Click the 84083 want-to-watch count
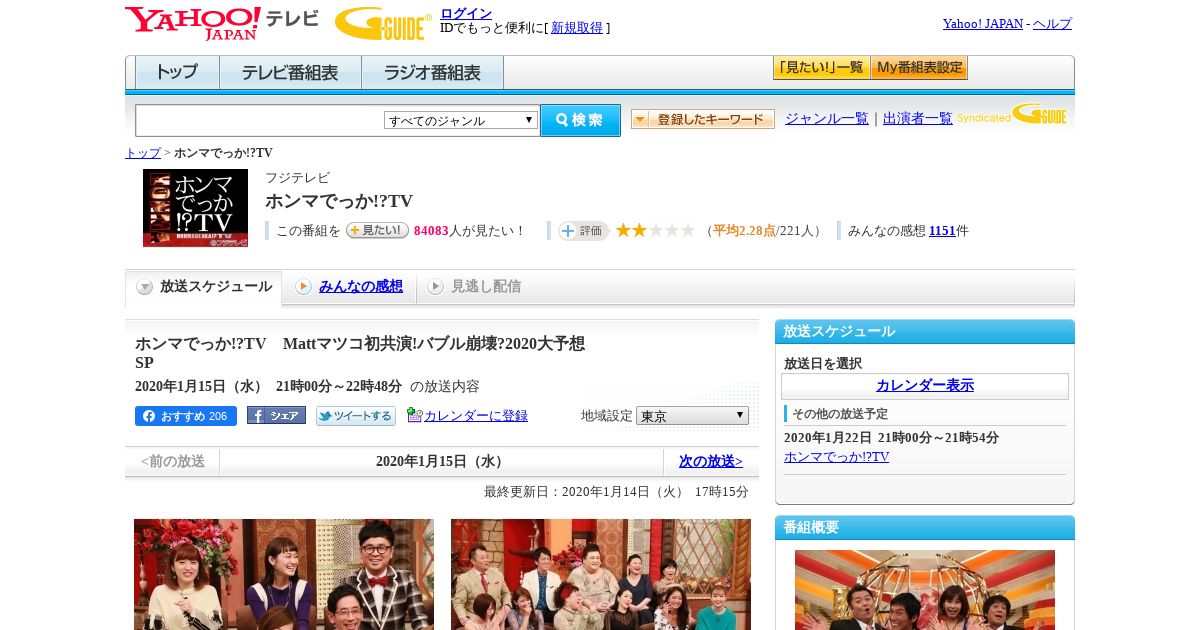1200x630 pixels. click(x=431, y=231)
